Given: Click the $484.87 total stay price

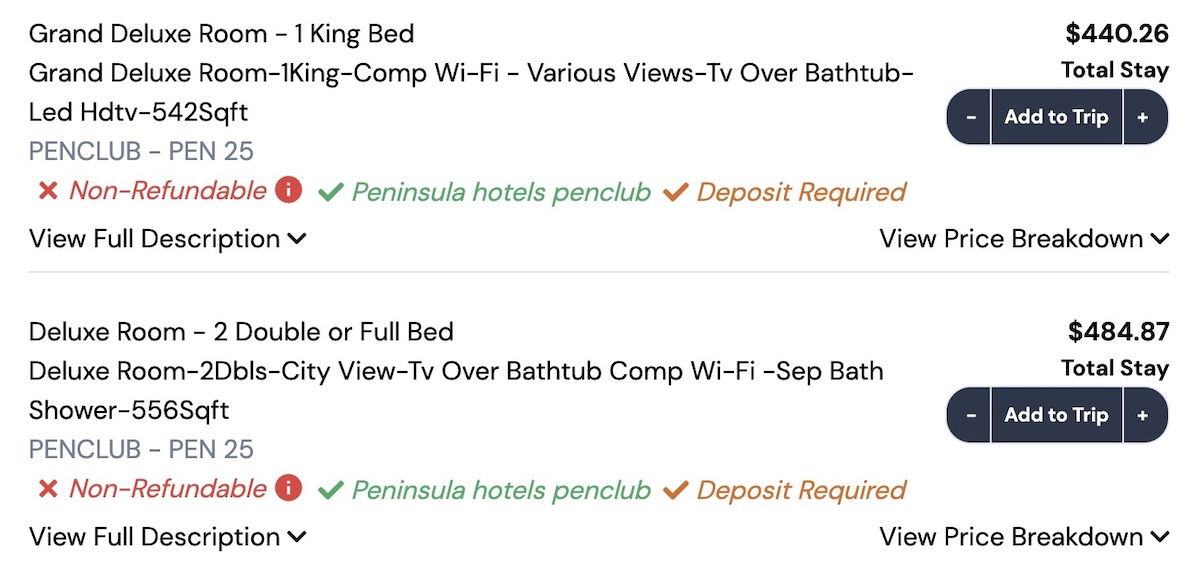Looking at the screenshot, I should [1118, 332].
